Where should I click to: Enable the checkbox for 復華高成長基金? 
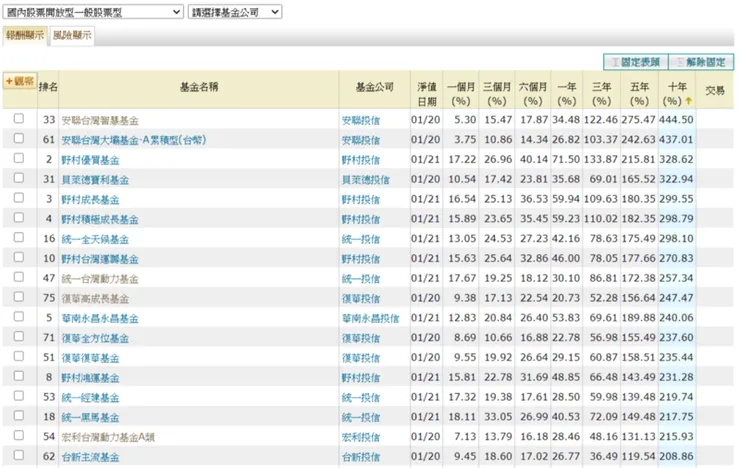[x=19, y=298]
